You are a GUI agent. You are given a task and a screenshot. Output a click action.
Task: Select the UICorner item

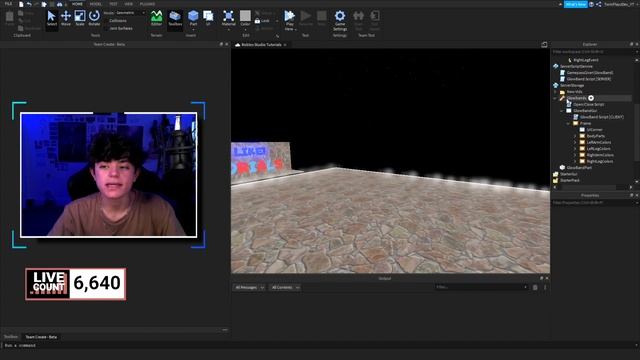(x=594, y=130)
